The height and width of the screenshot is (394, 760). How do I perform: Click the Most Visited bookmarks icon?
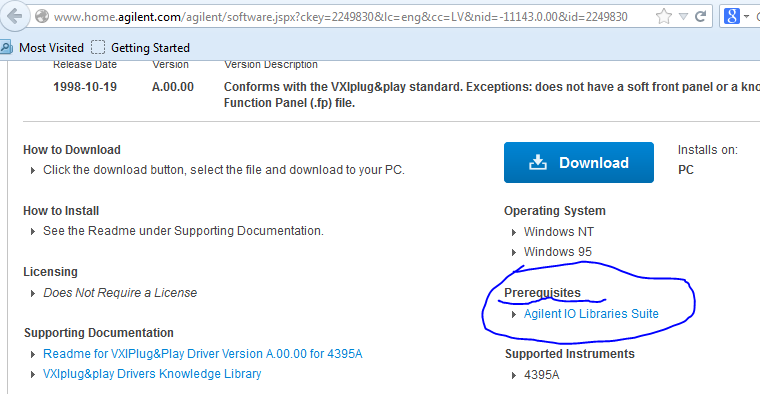6,47
